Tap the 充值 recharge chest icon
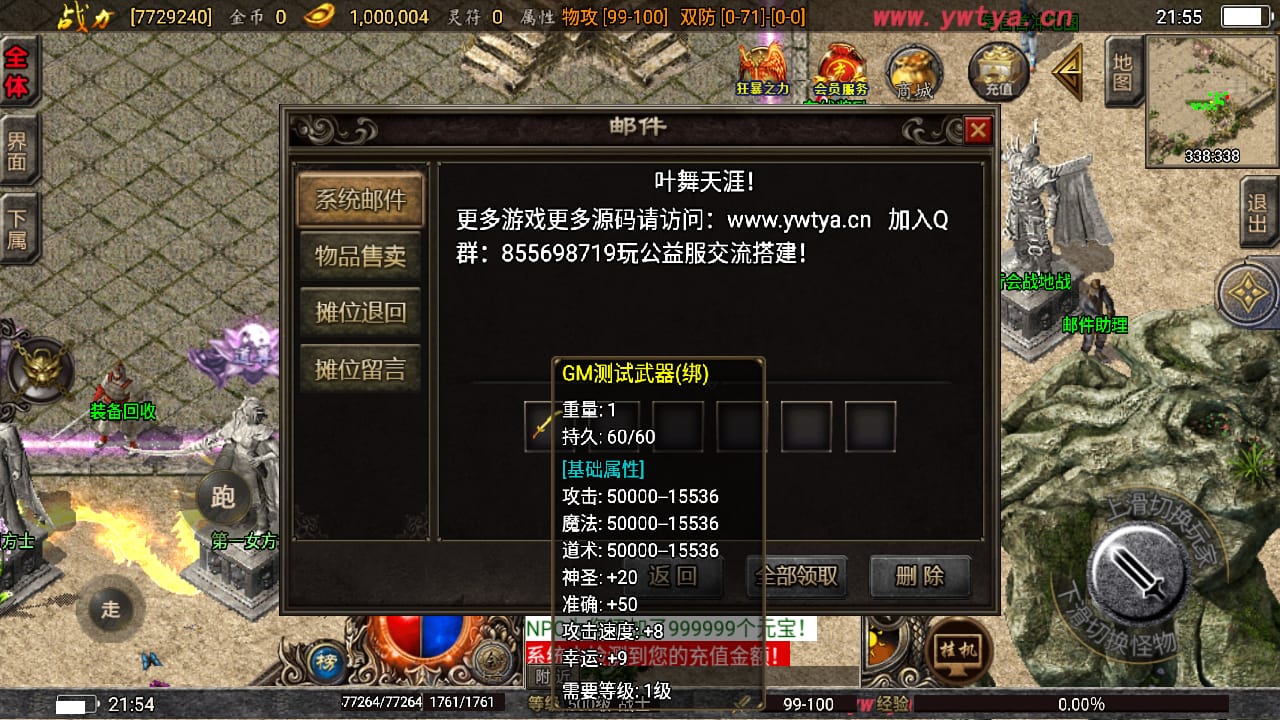Viewport: 1280px width, 720px height. pos(998,70)
